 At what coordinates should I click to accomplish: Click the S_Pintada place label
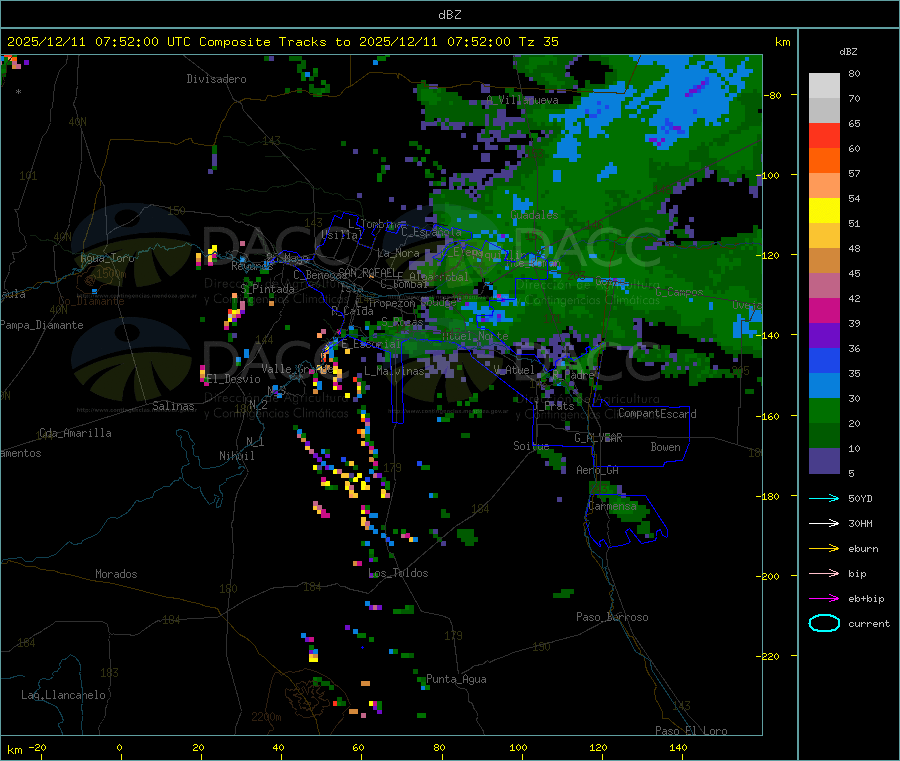pyautogui.click(x=267, y=289)
